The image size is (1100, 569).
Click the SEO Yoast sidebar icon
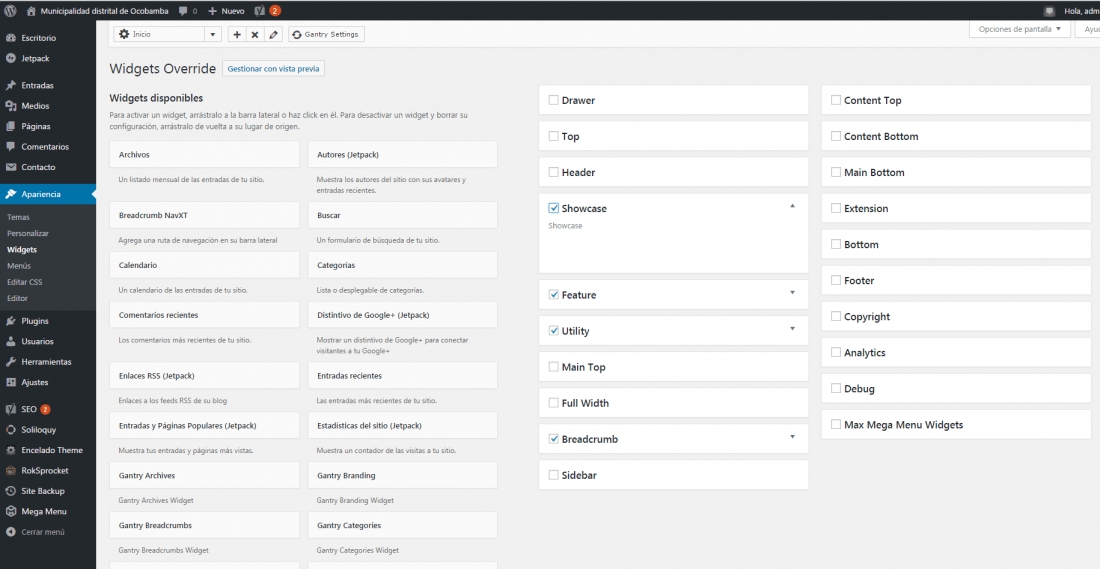11,409
